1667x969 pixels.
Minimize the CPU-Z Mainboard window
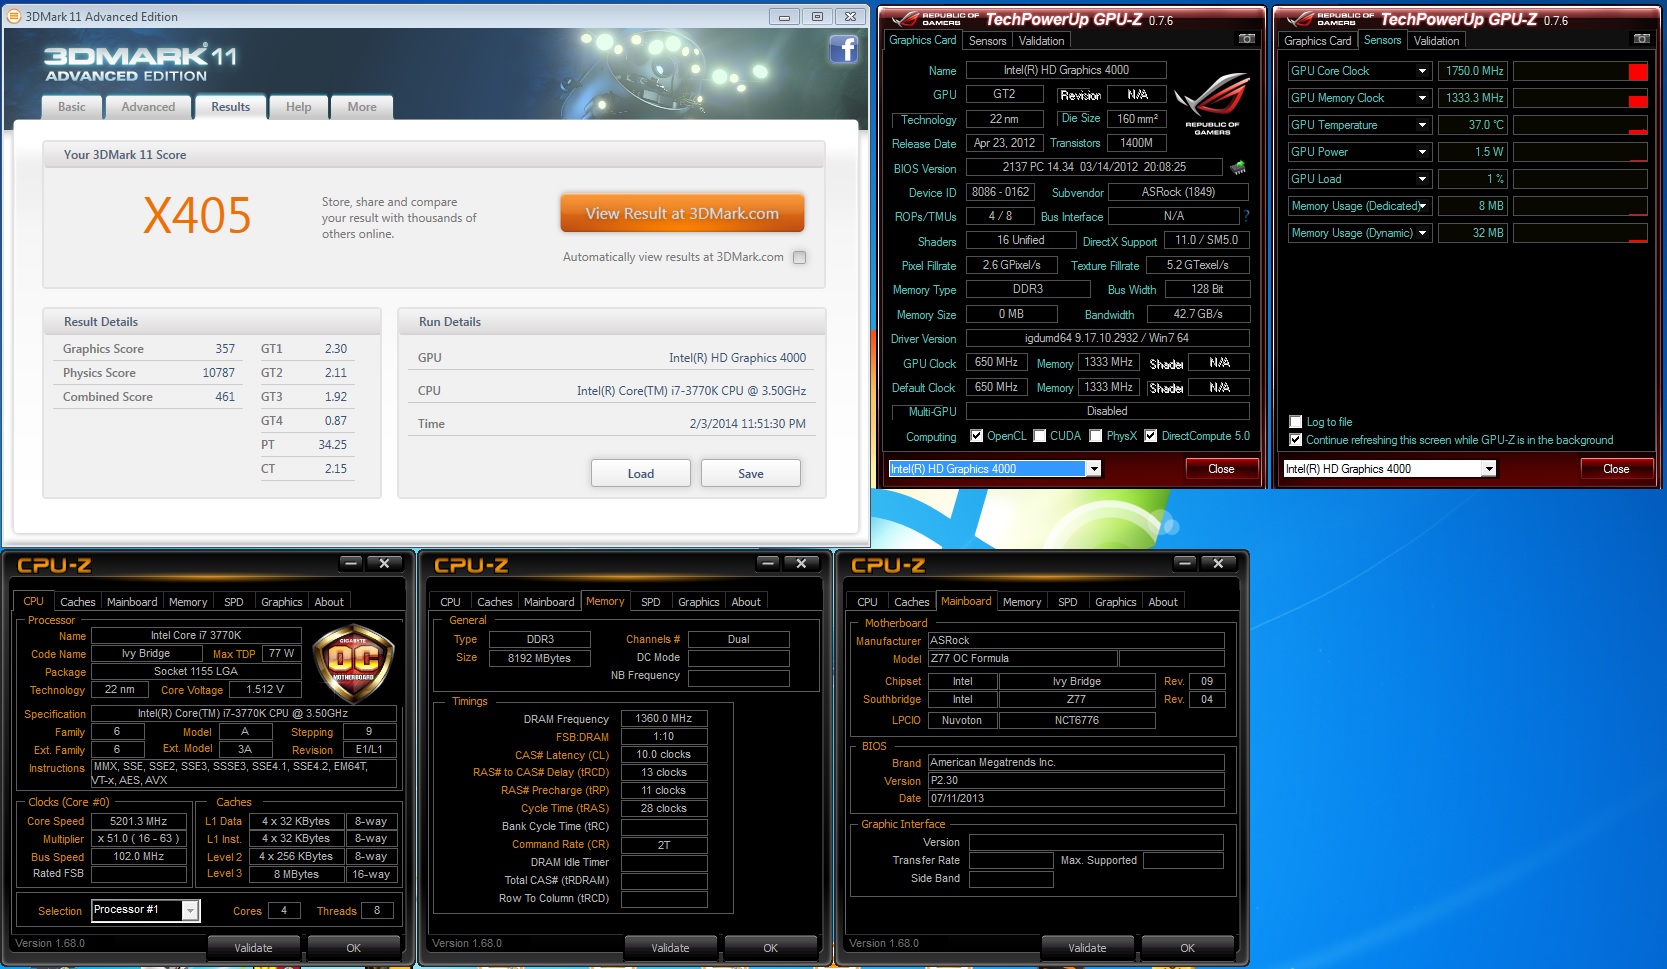[x=1185, y=564]
